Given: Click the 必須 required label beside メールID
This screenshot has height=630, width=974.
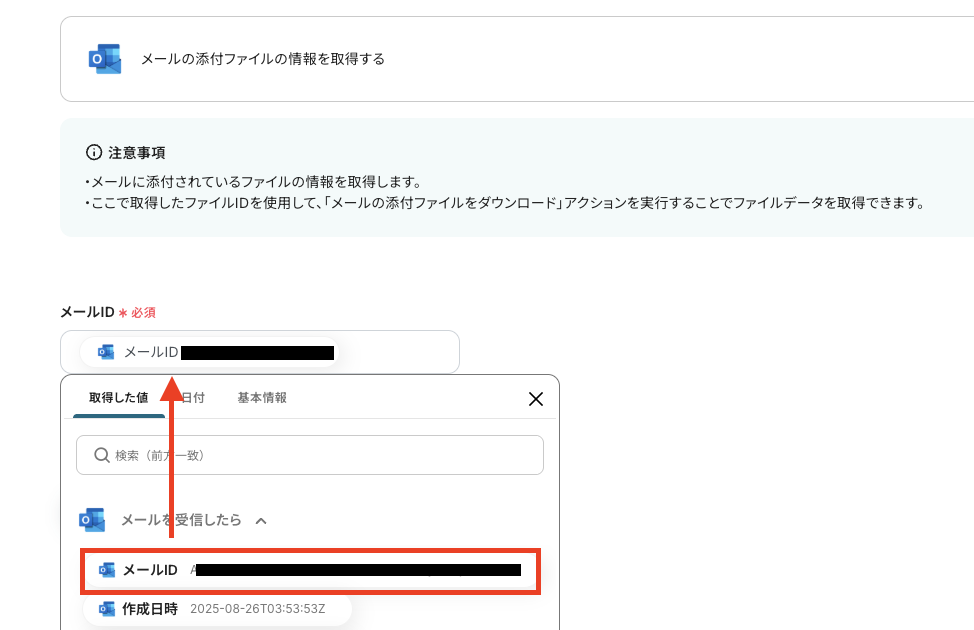Looking at the screenshot, I should coord(146,312).
